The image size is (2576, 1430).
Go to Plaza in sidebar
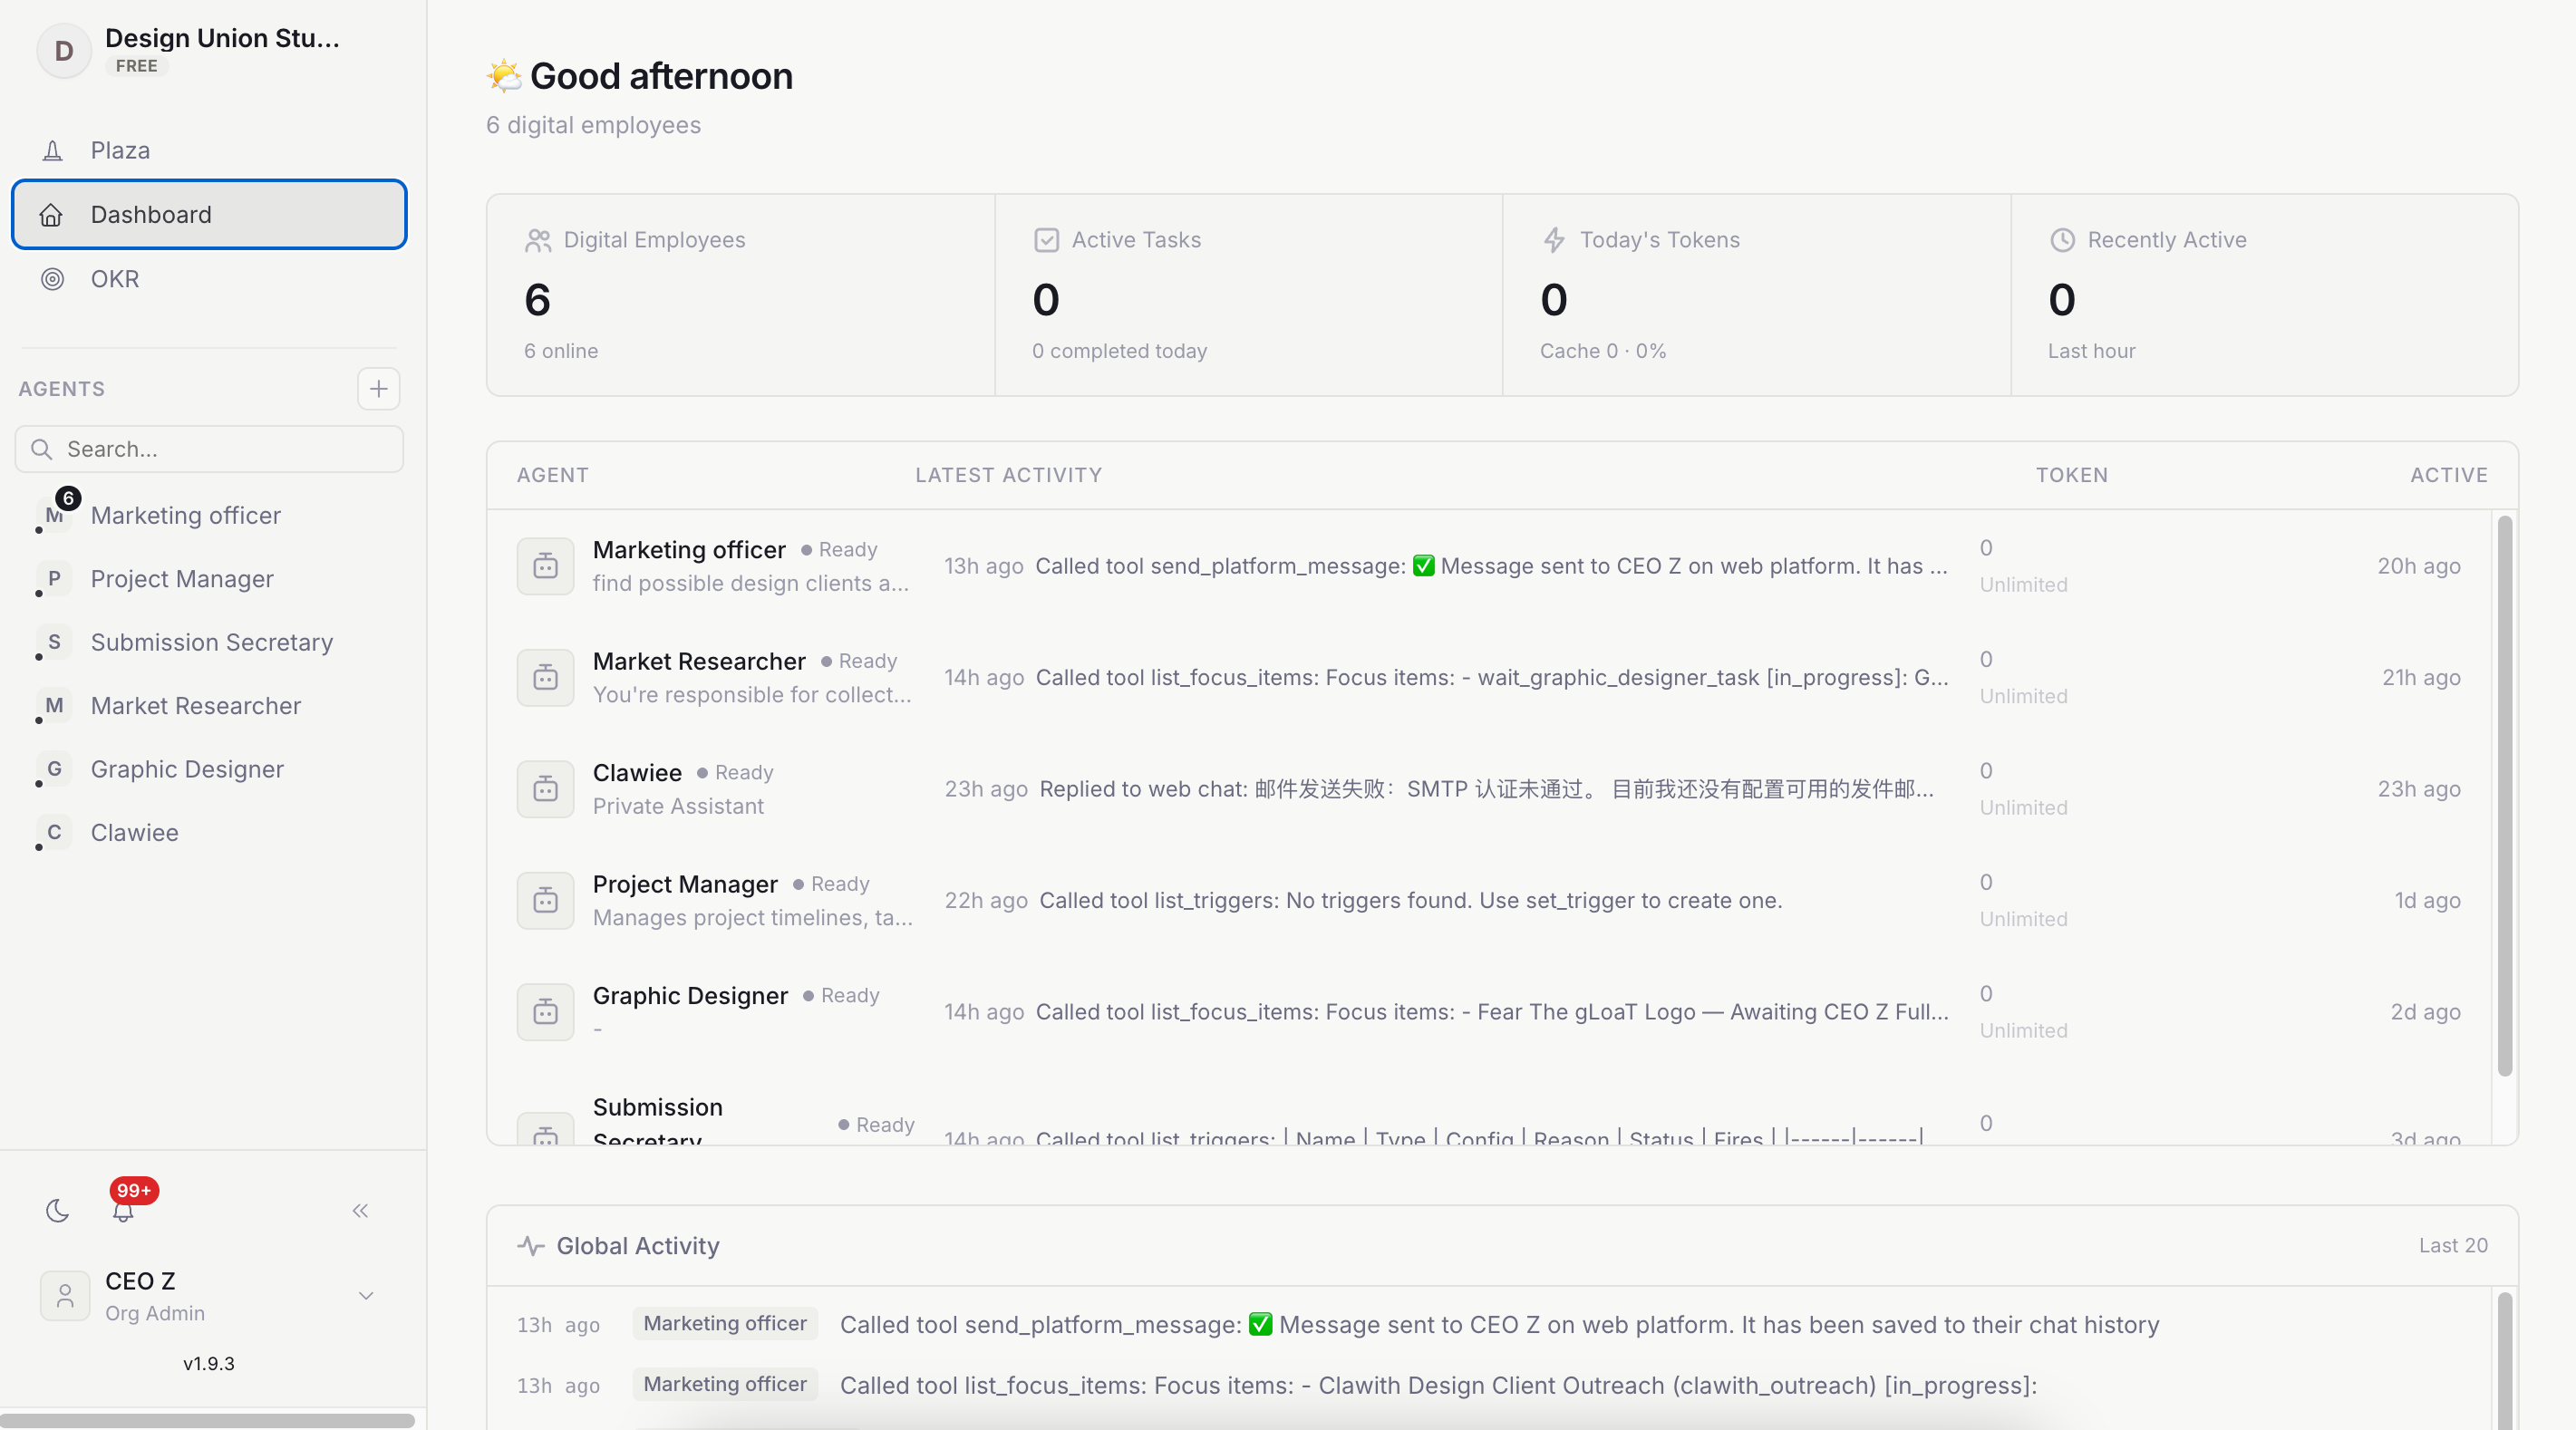[209, 150]
